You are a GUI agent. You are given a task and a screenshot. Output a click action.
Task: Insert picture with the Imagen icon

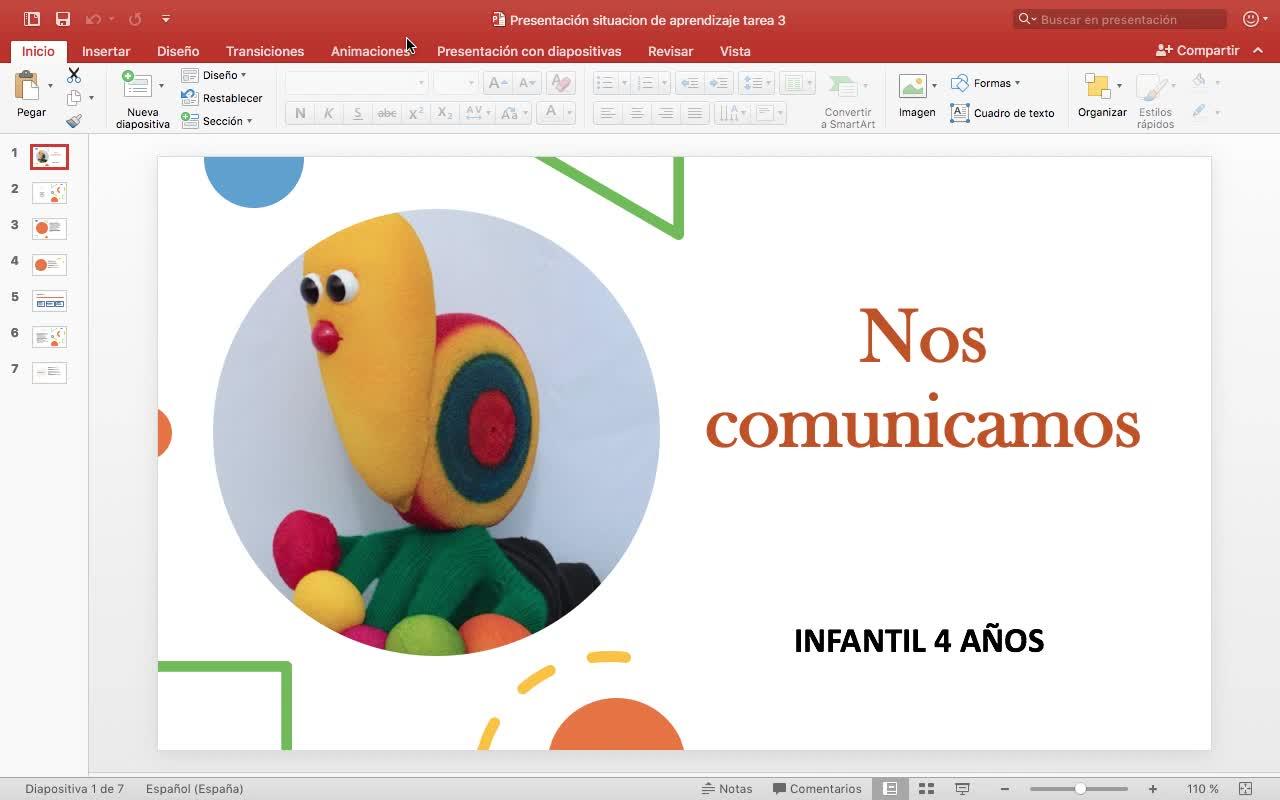point(912,86)
